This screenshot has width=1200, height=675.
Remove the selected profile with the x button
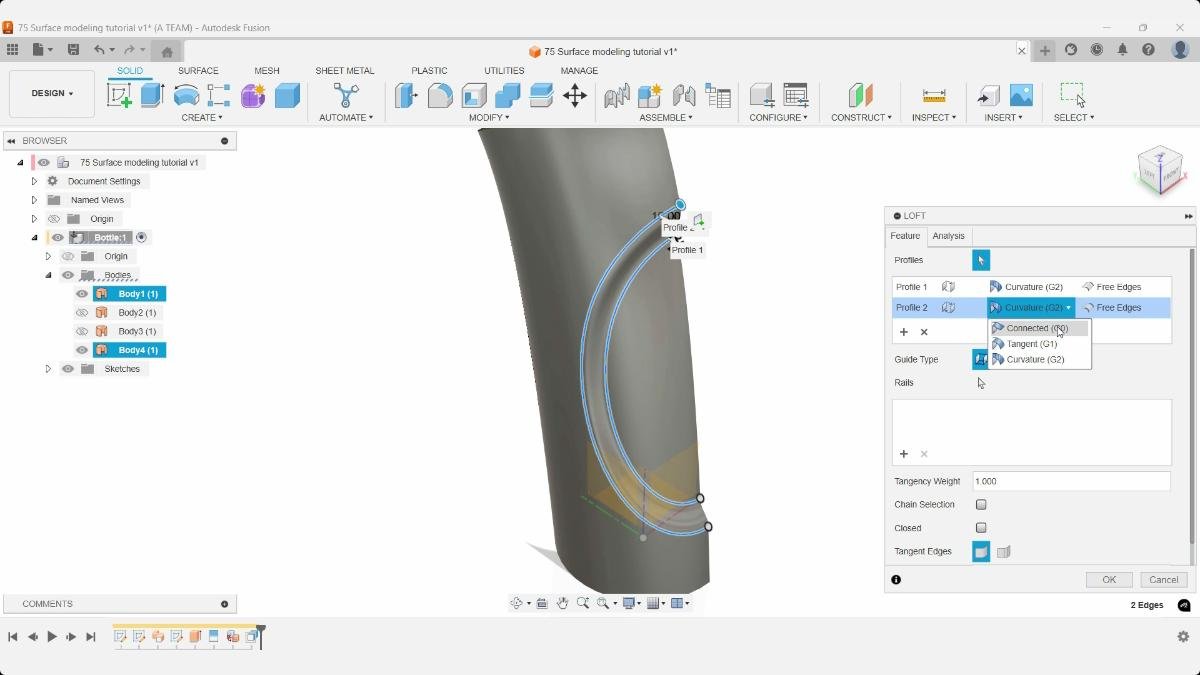point(924,332)
